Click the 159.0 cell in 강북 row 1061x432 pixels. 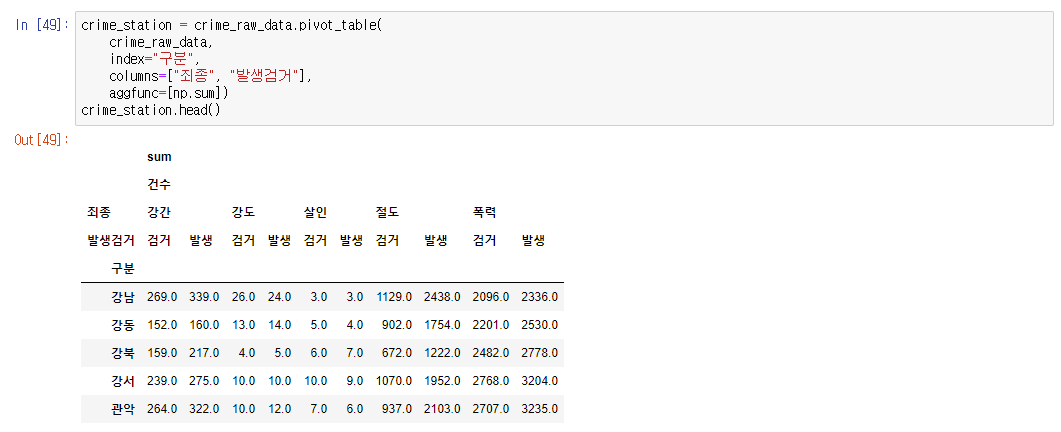pos(162,353)
